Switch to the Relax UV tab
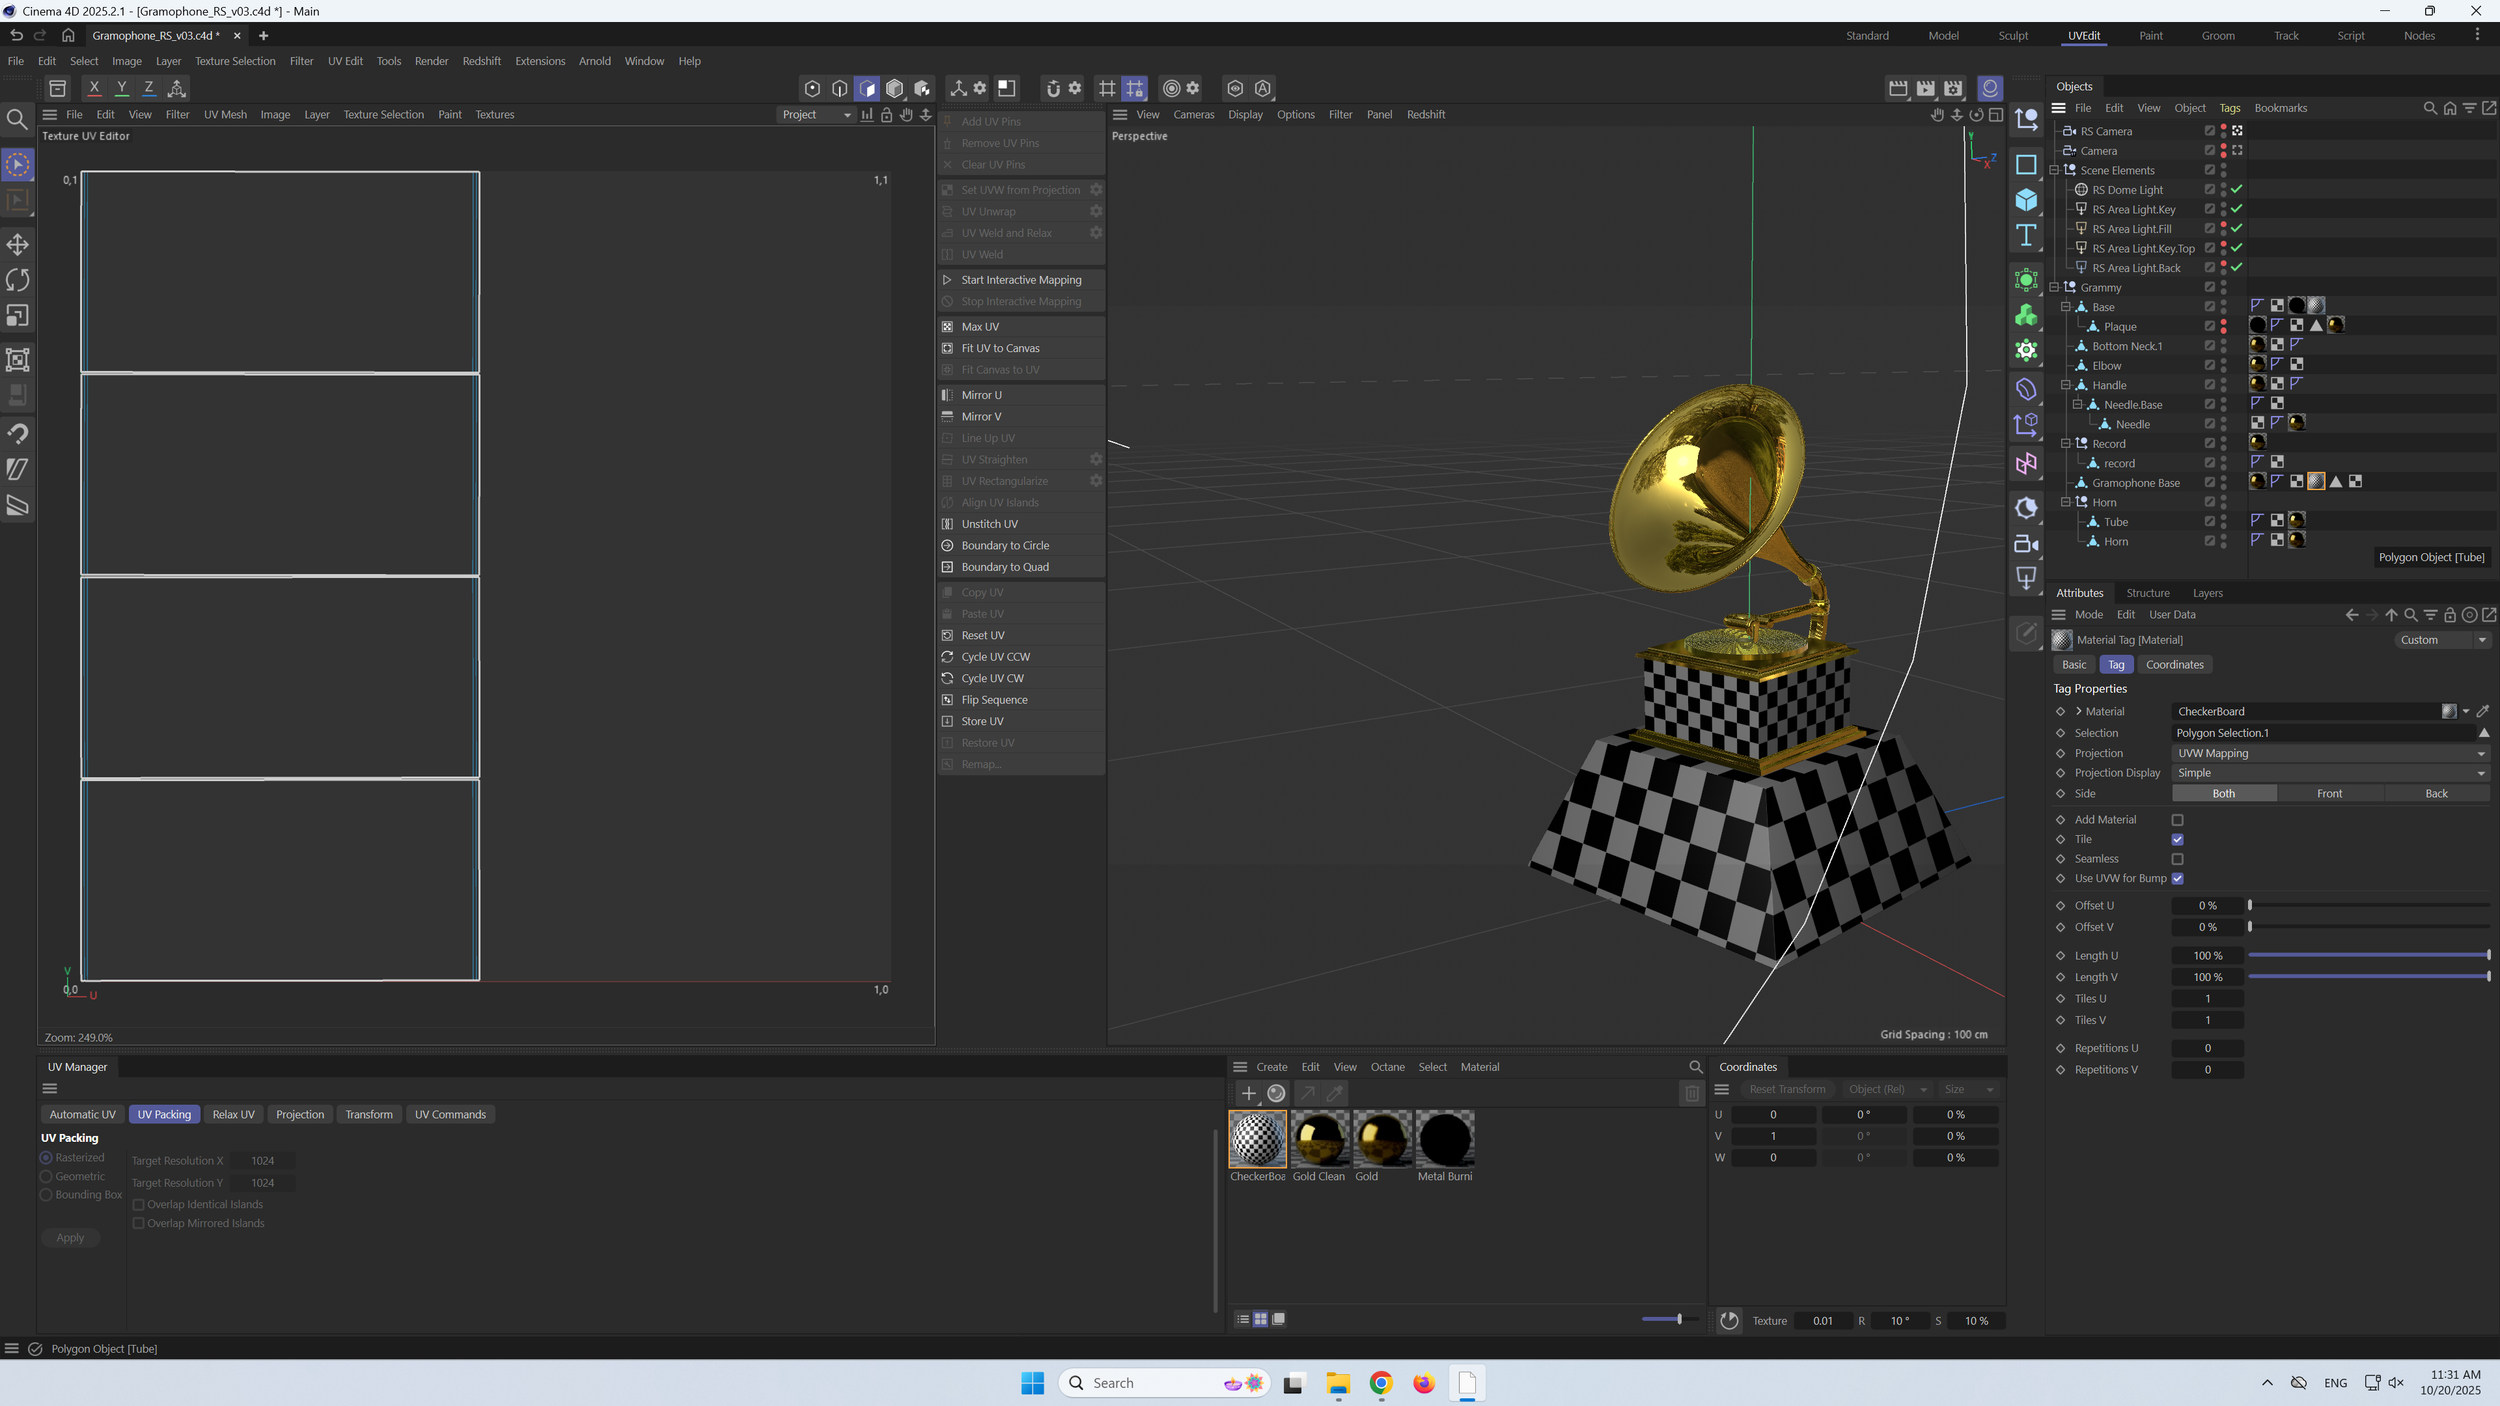 coord(233,1114)
